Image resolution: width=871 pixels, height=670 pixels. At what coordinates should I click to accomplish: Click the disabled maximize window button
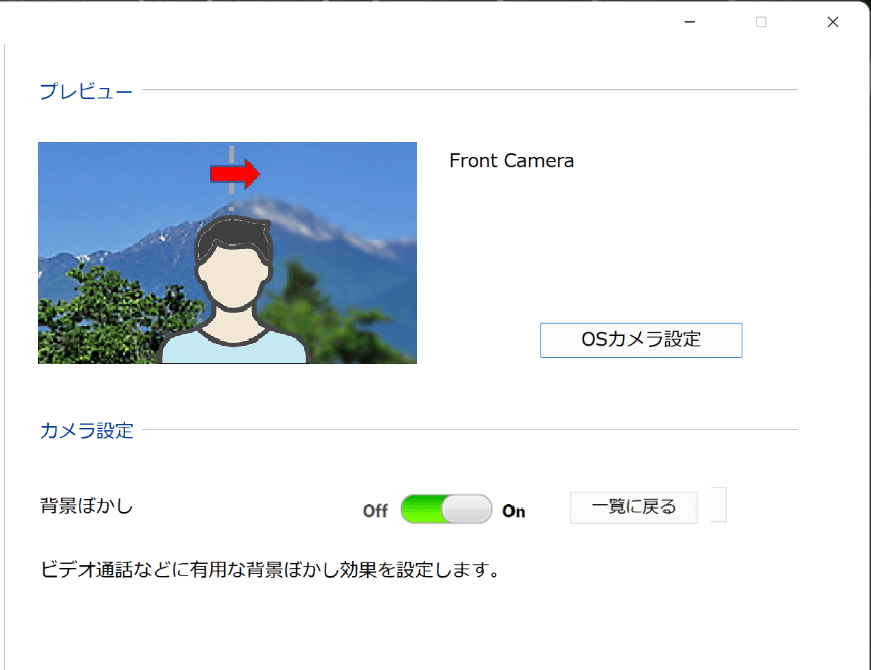click(761, 22)
